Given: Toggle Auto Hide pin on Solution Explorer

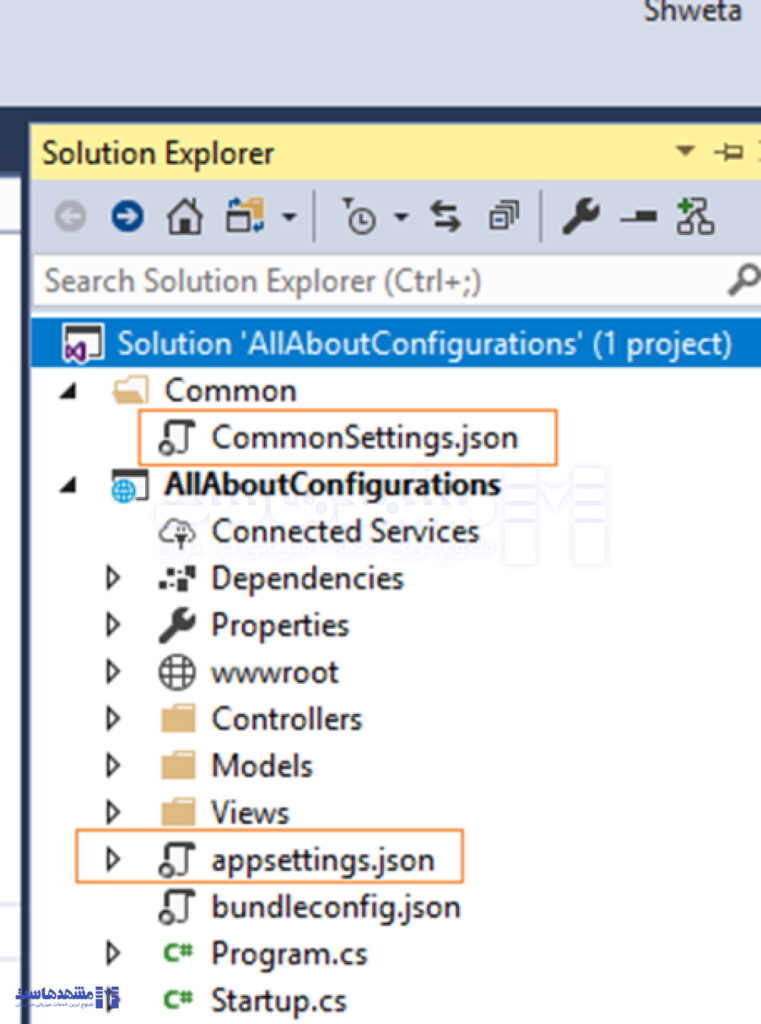Looking at the screenshot, I should tap(728, 153).
